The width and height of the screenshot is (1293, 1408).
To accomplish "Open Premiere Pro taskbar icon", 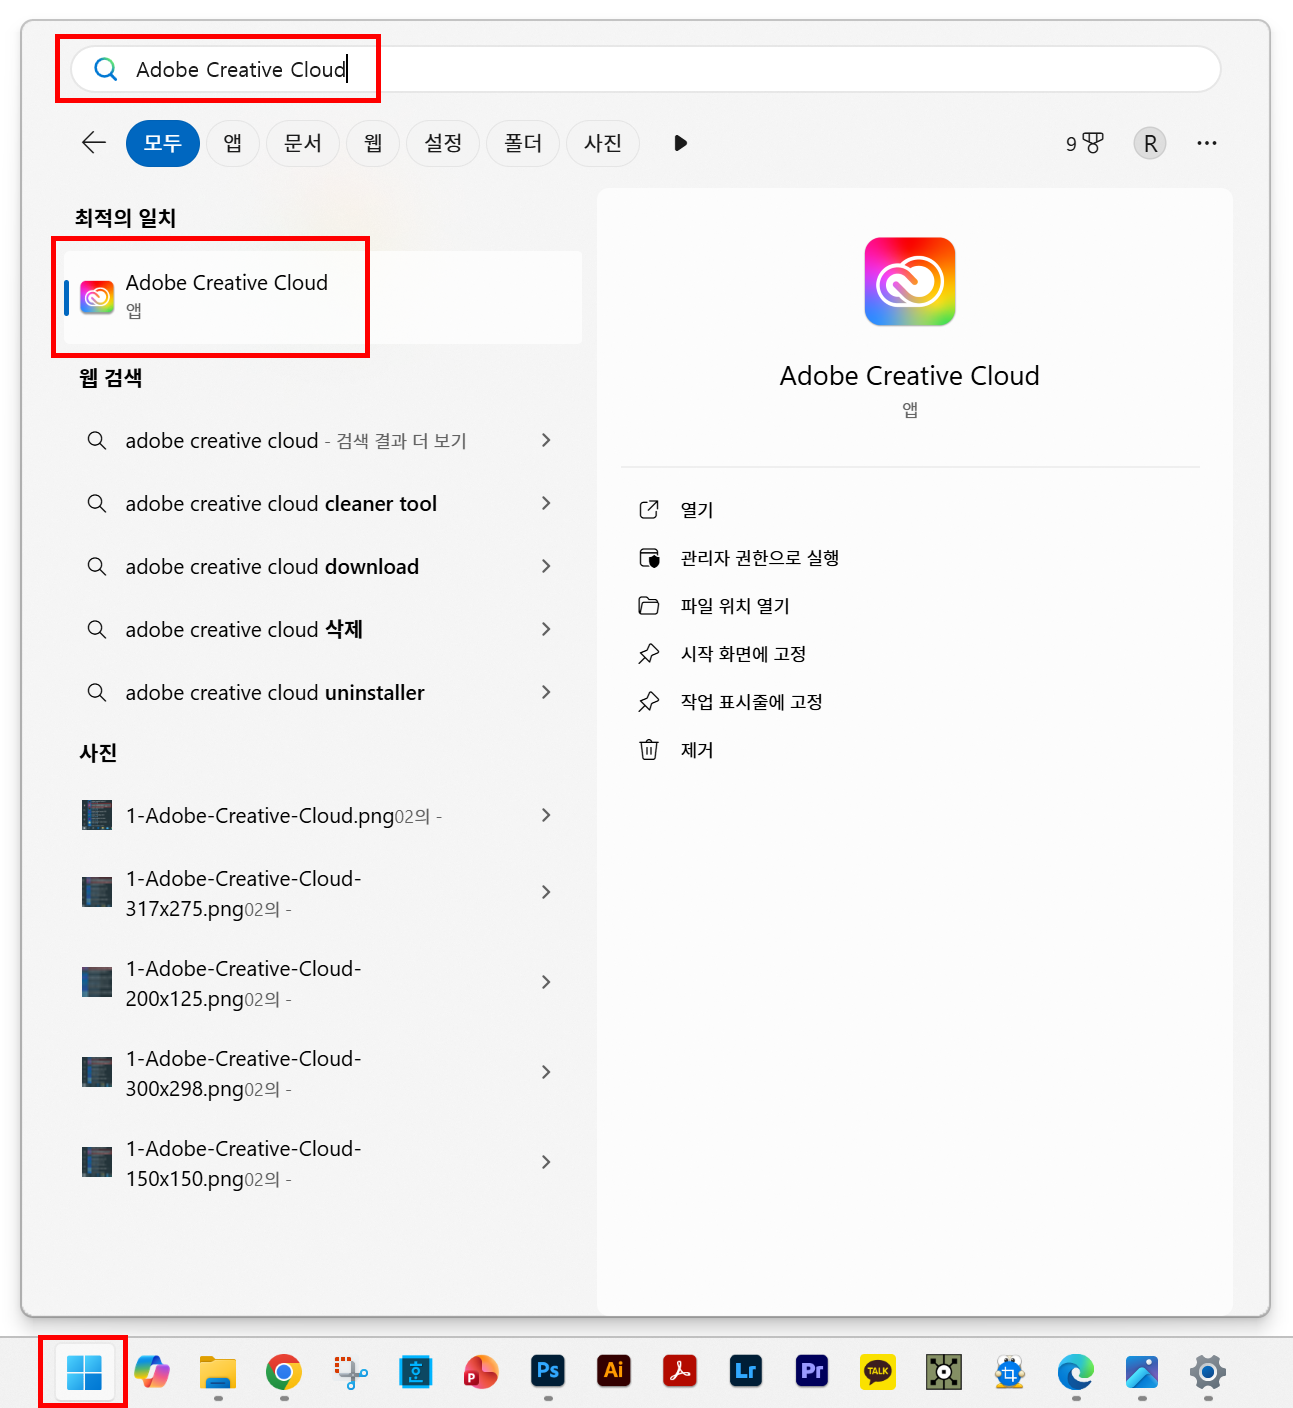I will (812, 1371).
